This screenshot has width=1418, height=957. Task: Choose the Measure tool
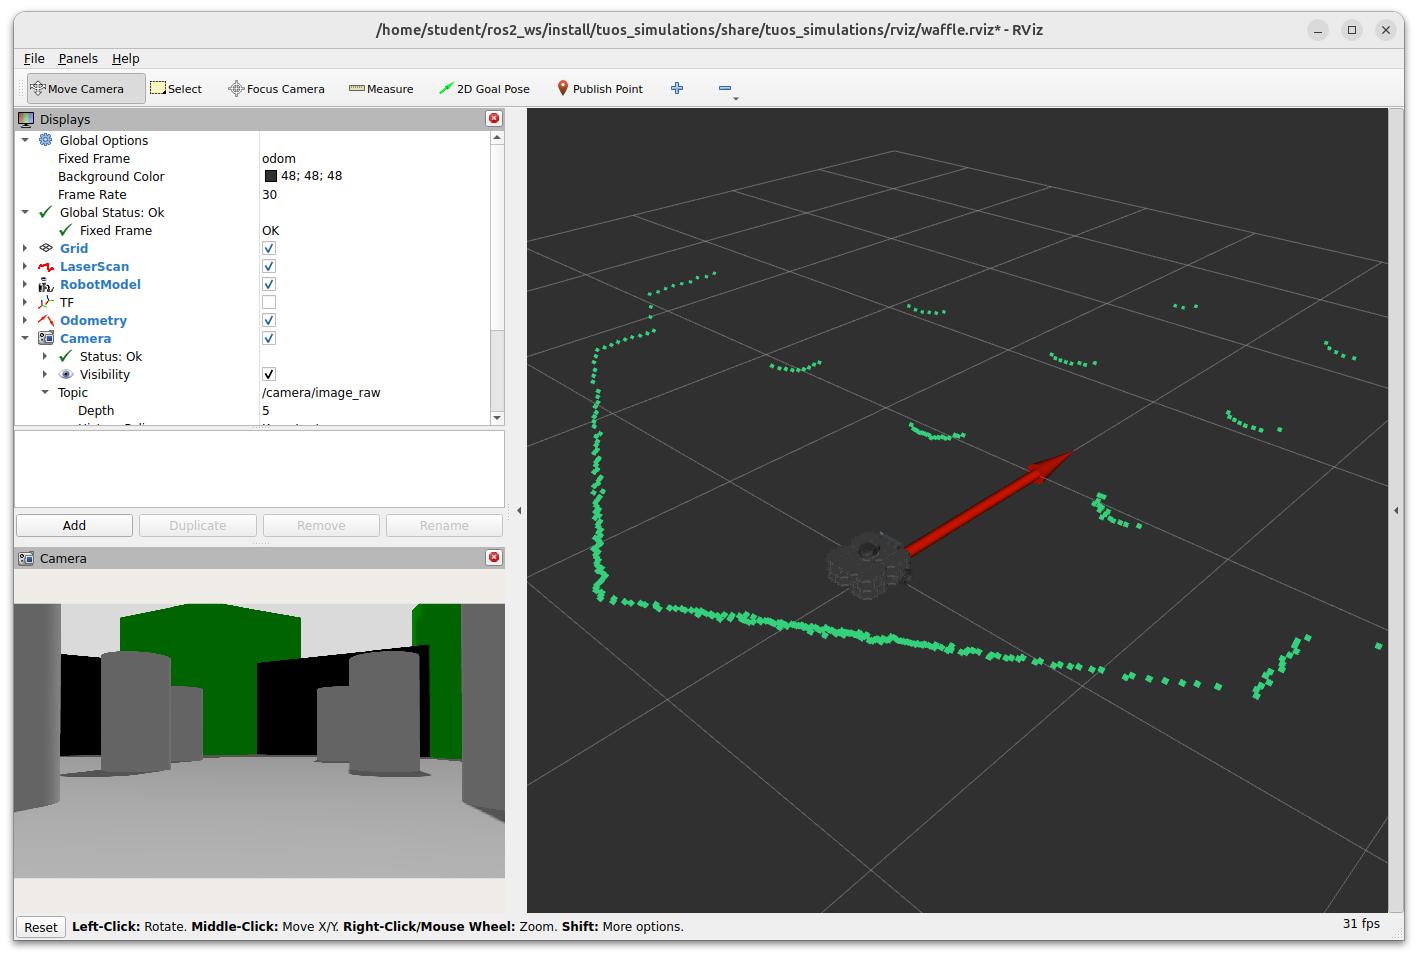(x=381, y=89)
